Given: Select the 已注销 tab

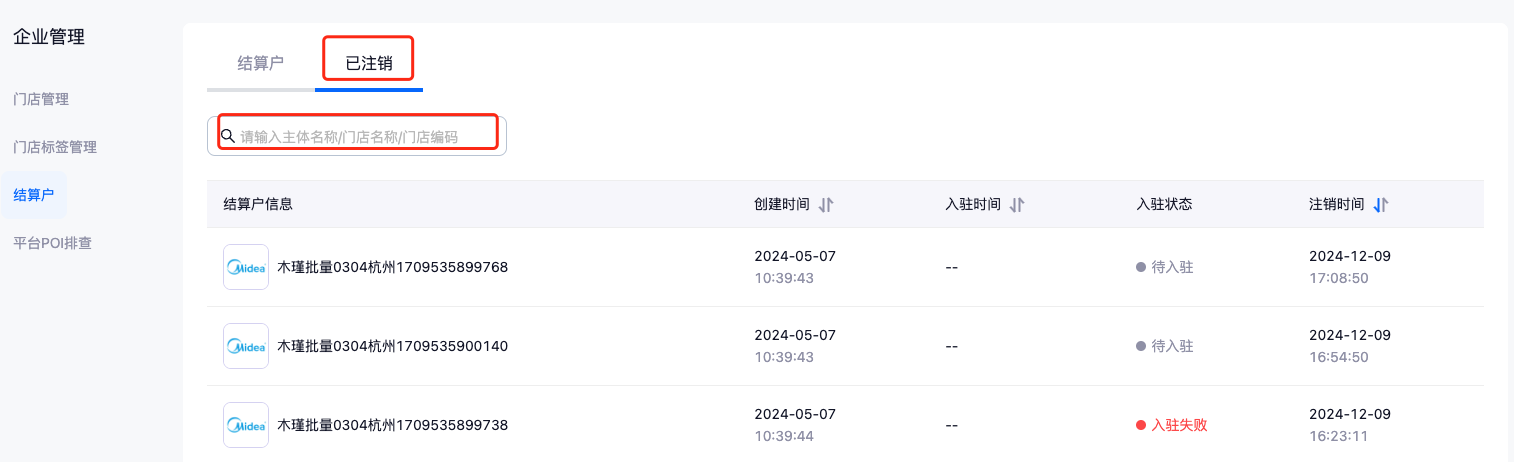Looking at the screenshot, I should (x=368, y=64).
